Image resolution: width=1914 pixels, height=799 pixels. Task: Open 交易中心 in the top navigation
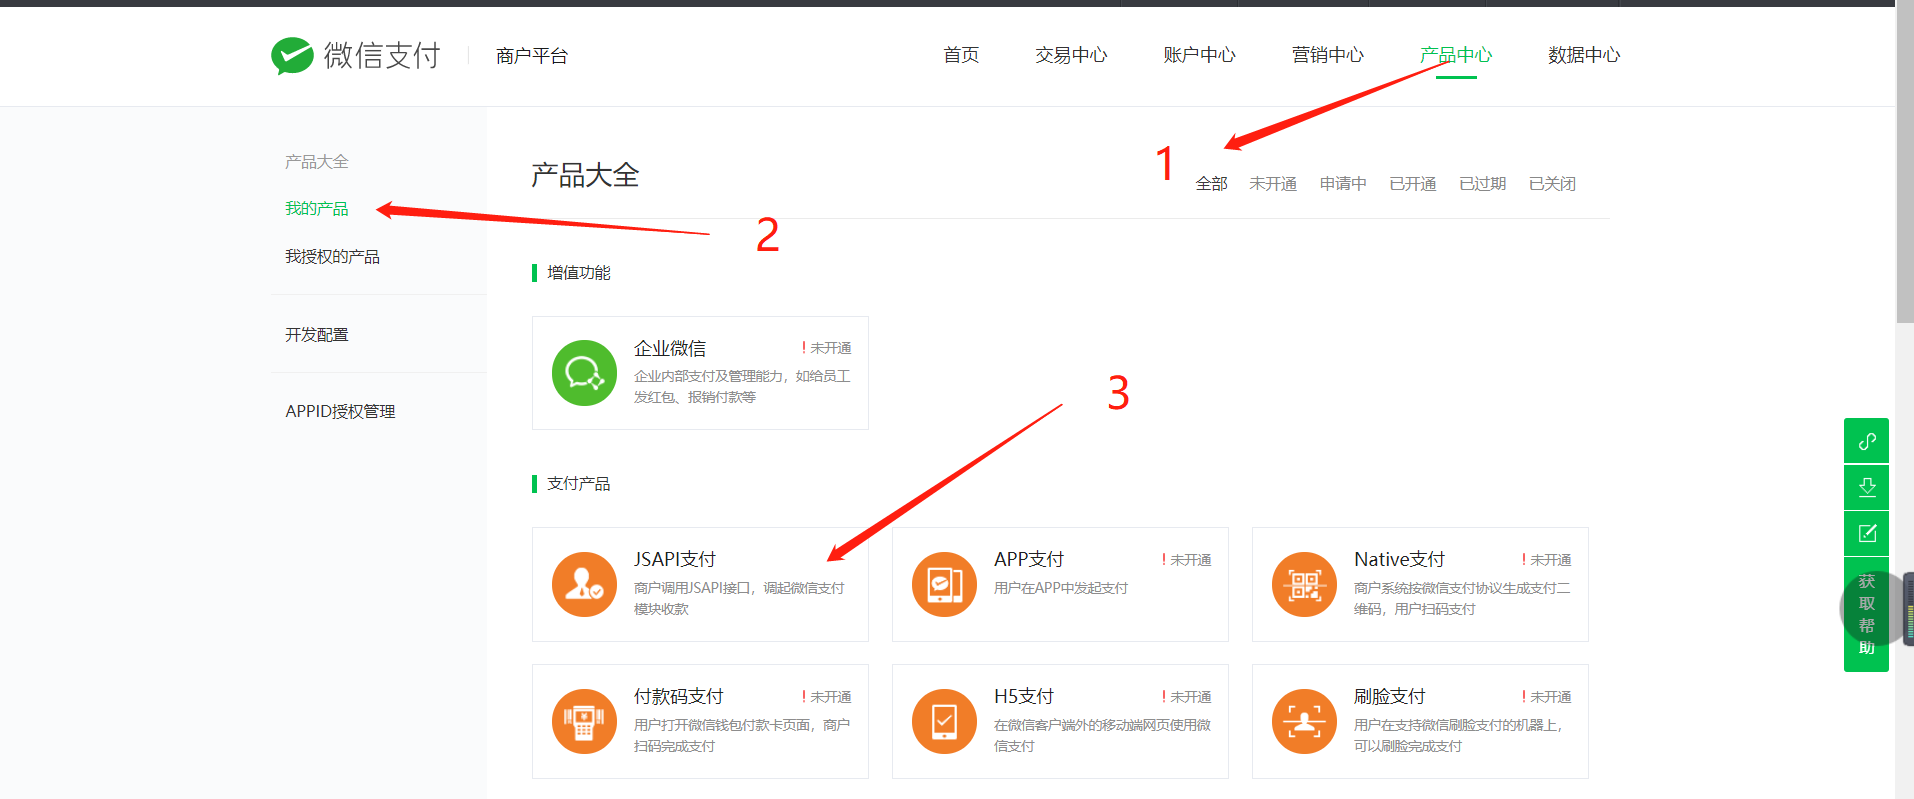point(1071,55)
